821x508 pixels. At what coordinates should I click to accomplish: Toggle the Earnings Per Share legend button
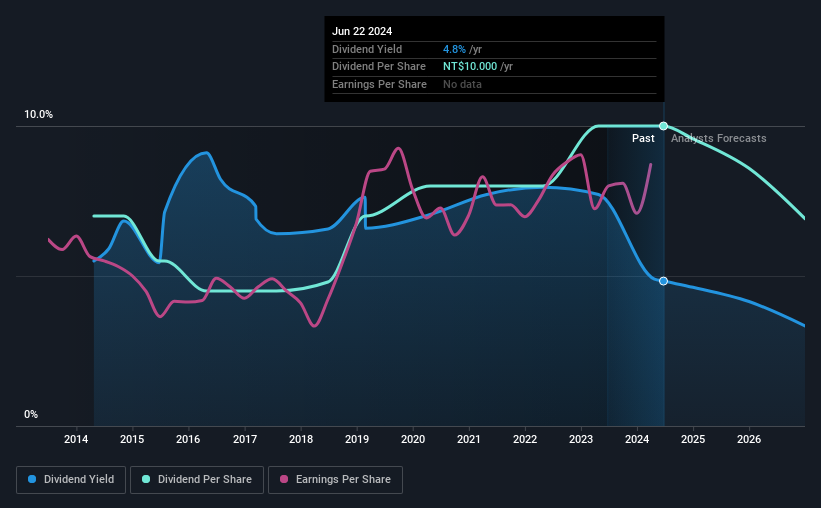tap(335, 480)
